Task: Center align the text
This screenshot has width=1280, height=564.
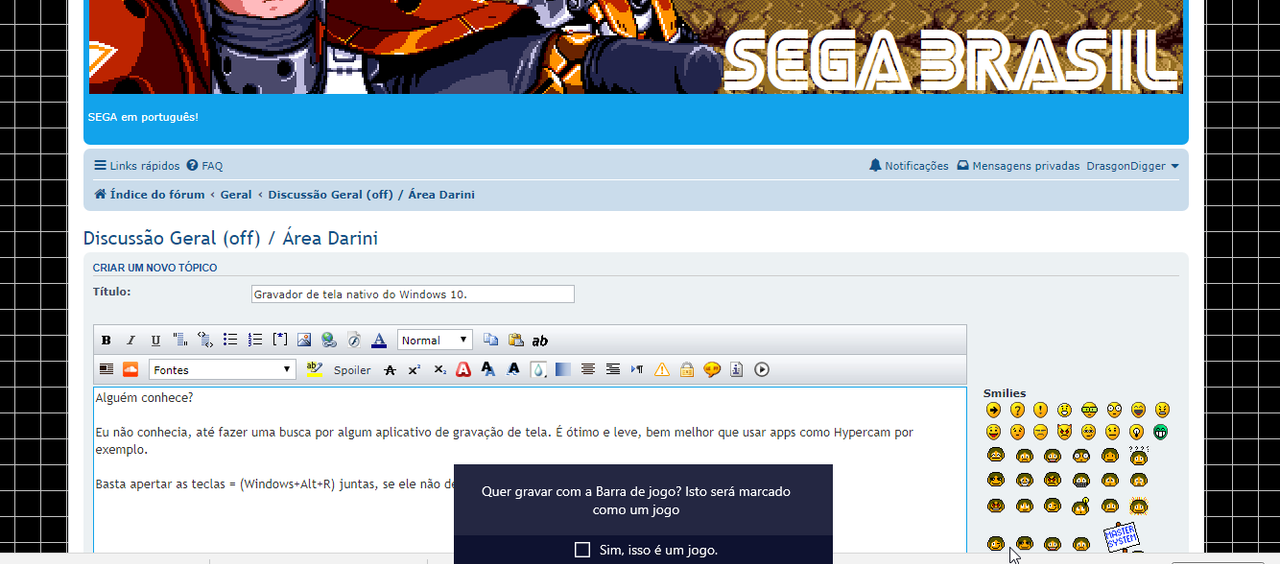Action: (x=588, y=369)
